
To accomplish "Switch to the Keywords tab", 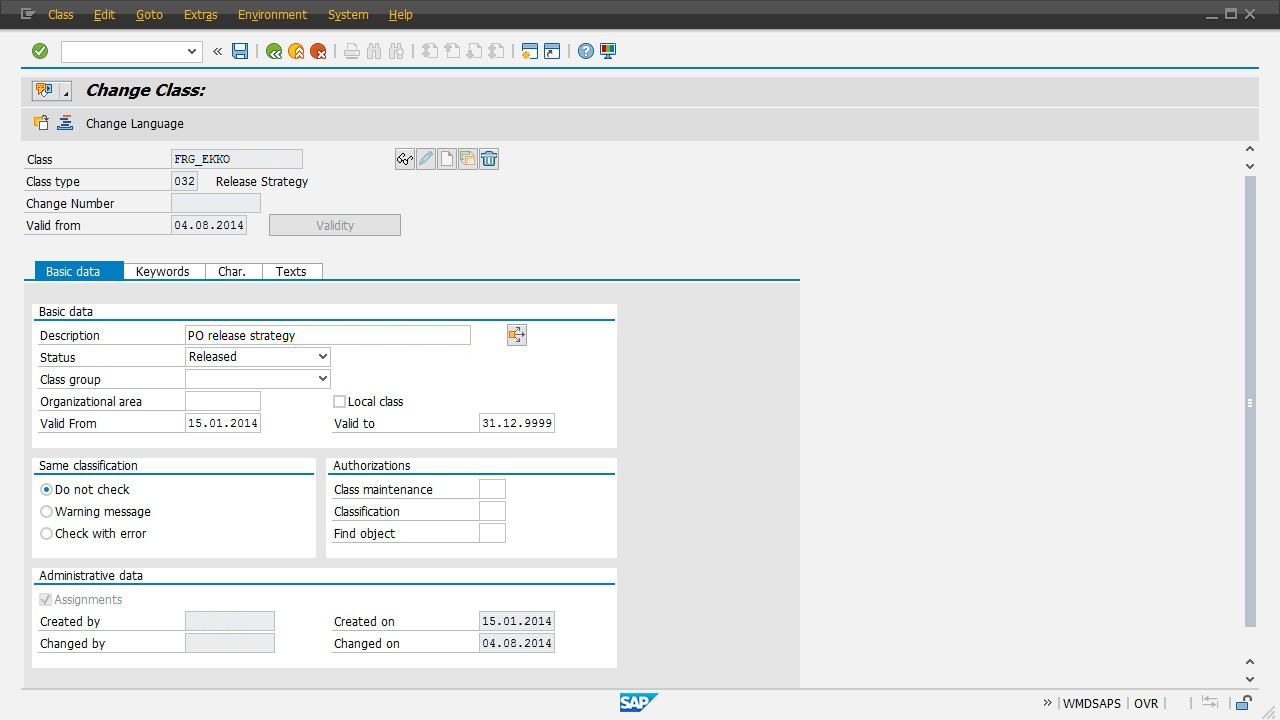I will point(163,271).
